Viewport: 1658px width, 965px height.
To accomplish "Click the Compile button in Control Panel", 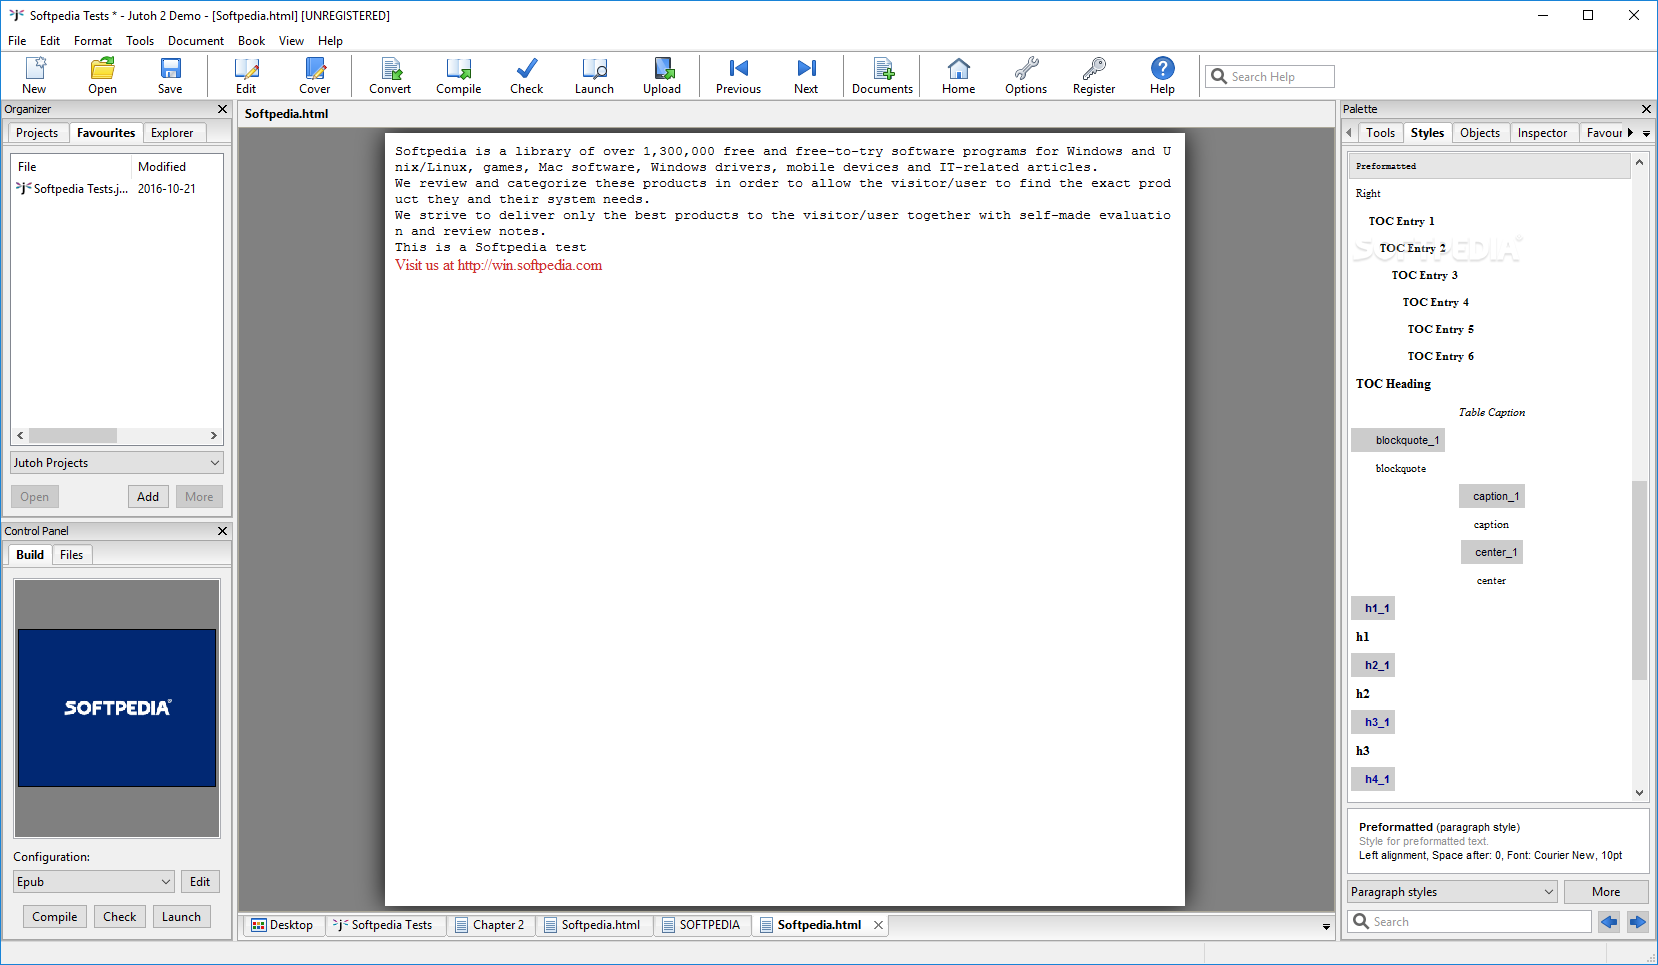I will pyautogui.click(x=55, y=917).
